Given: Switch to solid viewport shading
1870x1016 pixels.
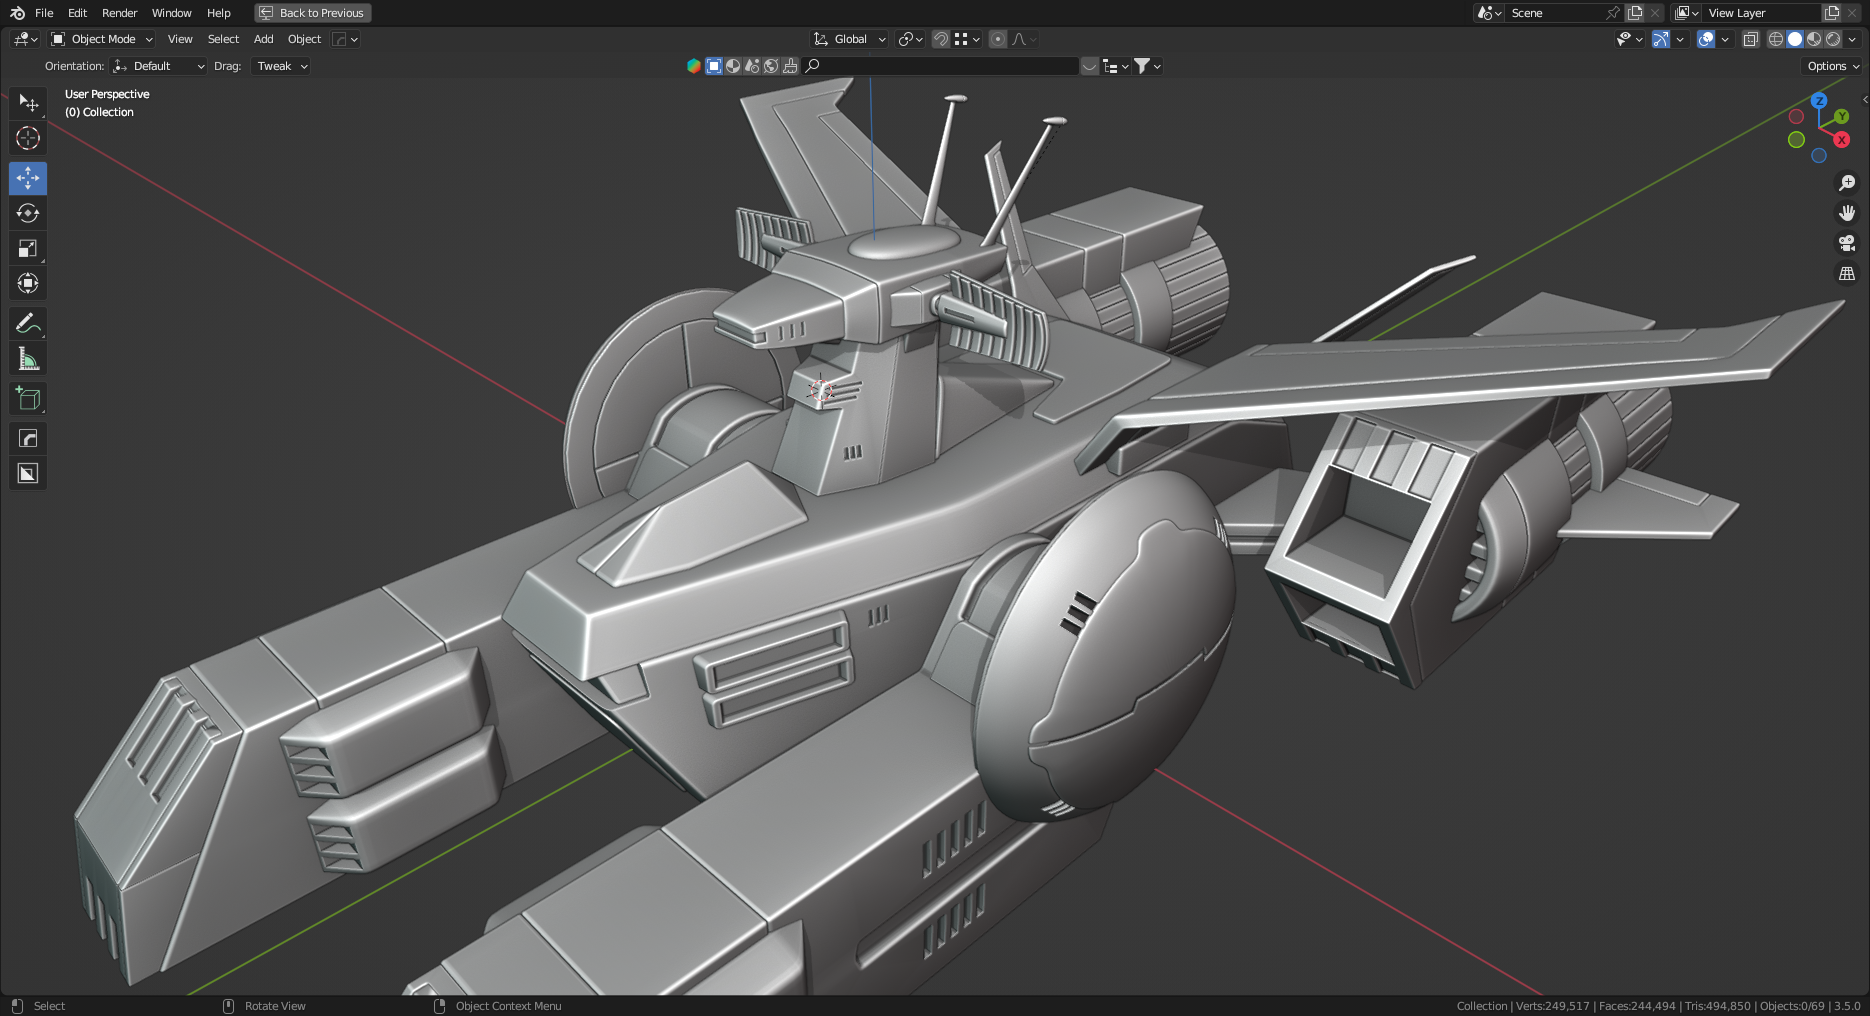Looking at the screenshot, I should pos(1795,39).
